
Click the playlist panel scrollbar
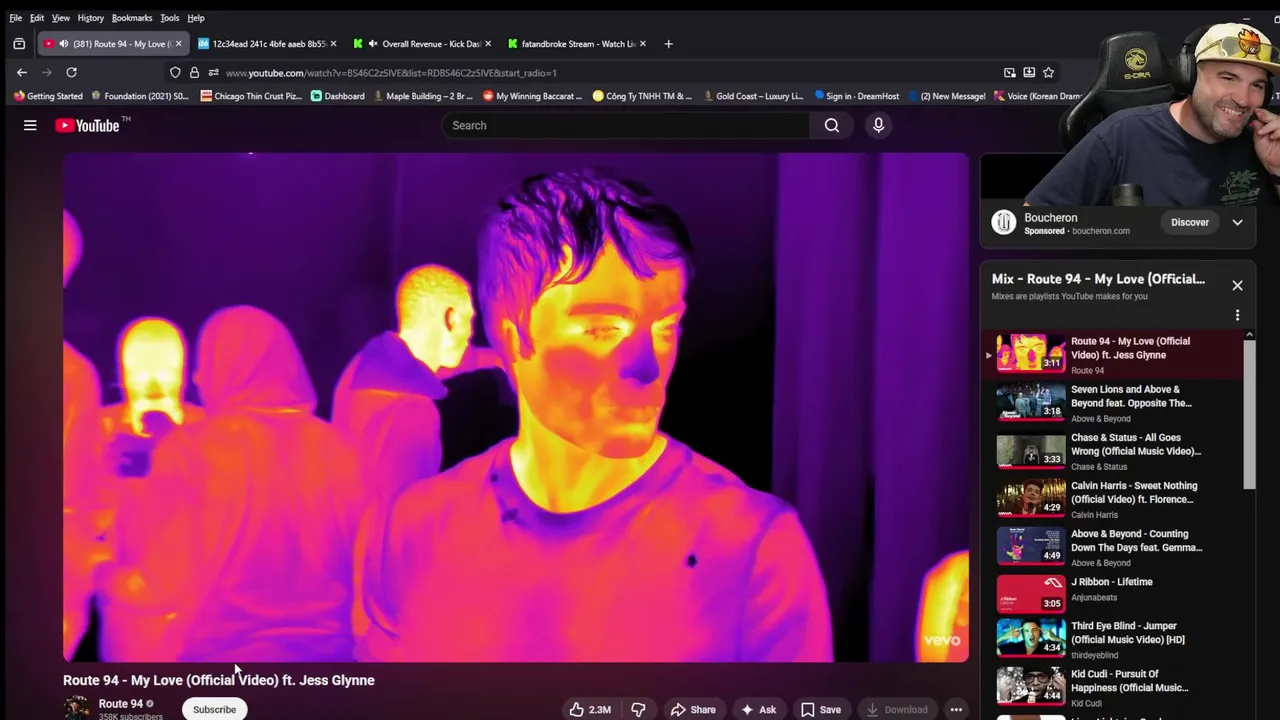[x=1249, y=415]
